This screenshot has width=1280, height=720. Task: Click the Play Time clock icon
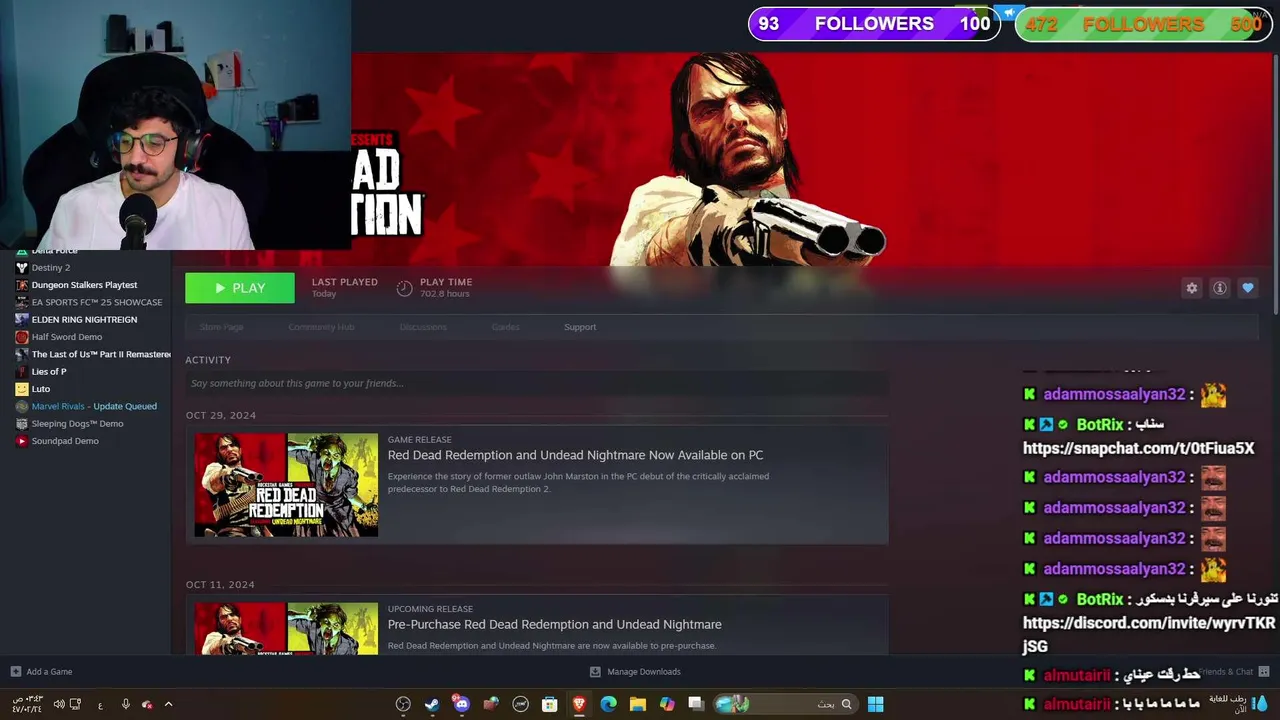404,288
